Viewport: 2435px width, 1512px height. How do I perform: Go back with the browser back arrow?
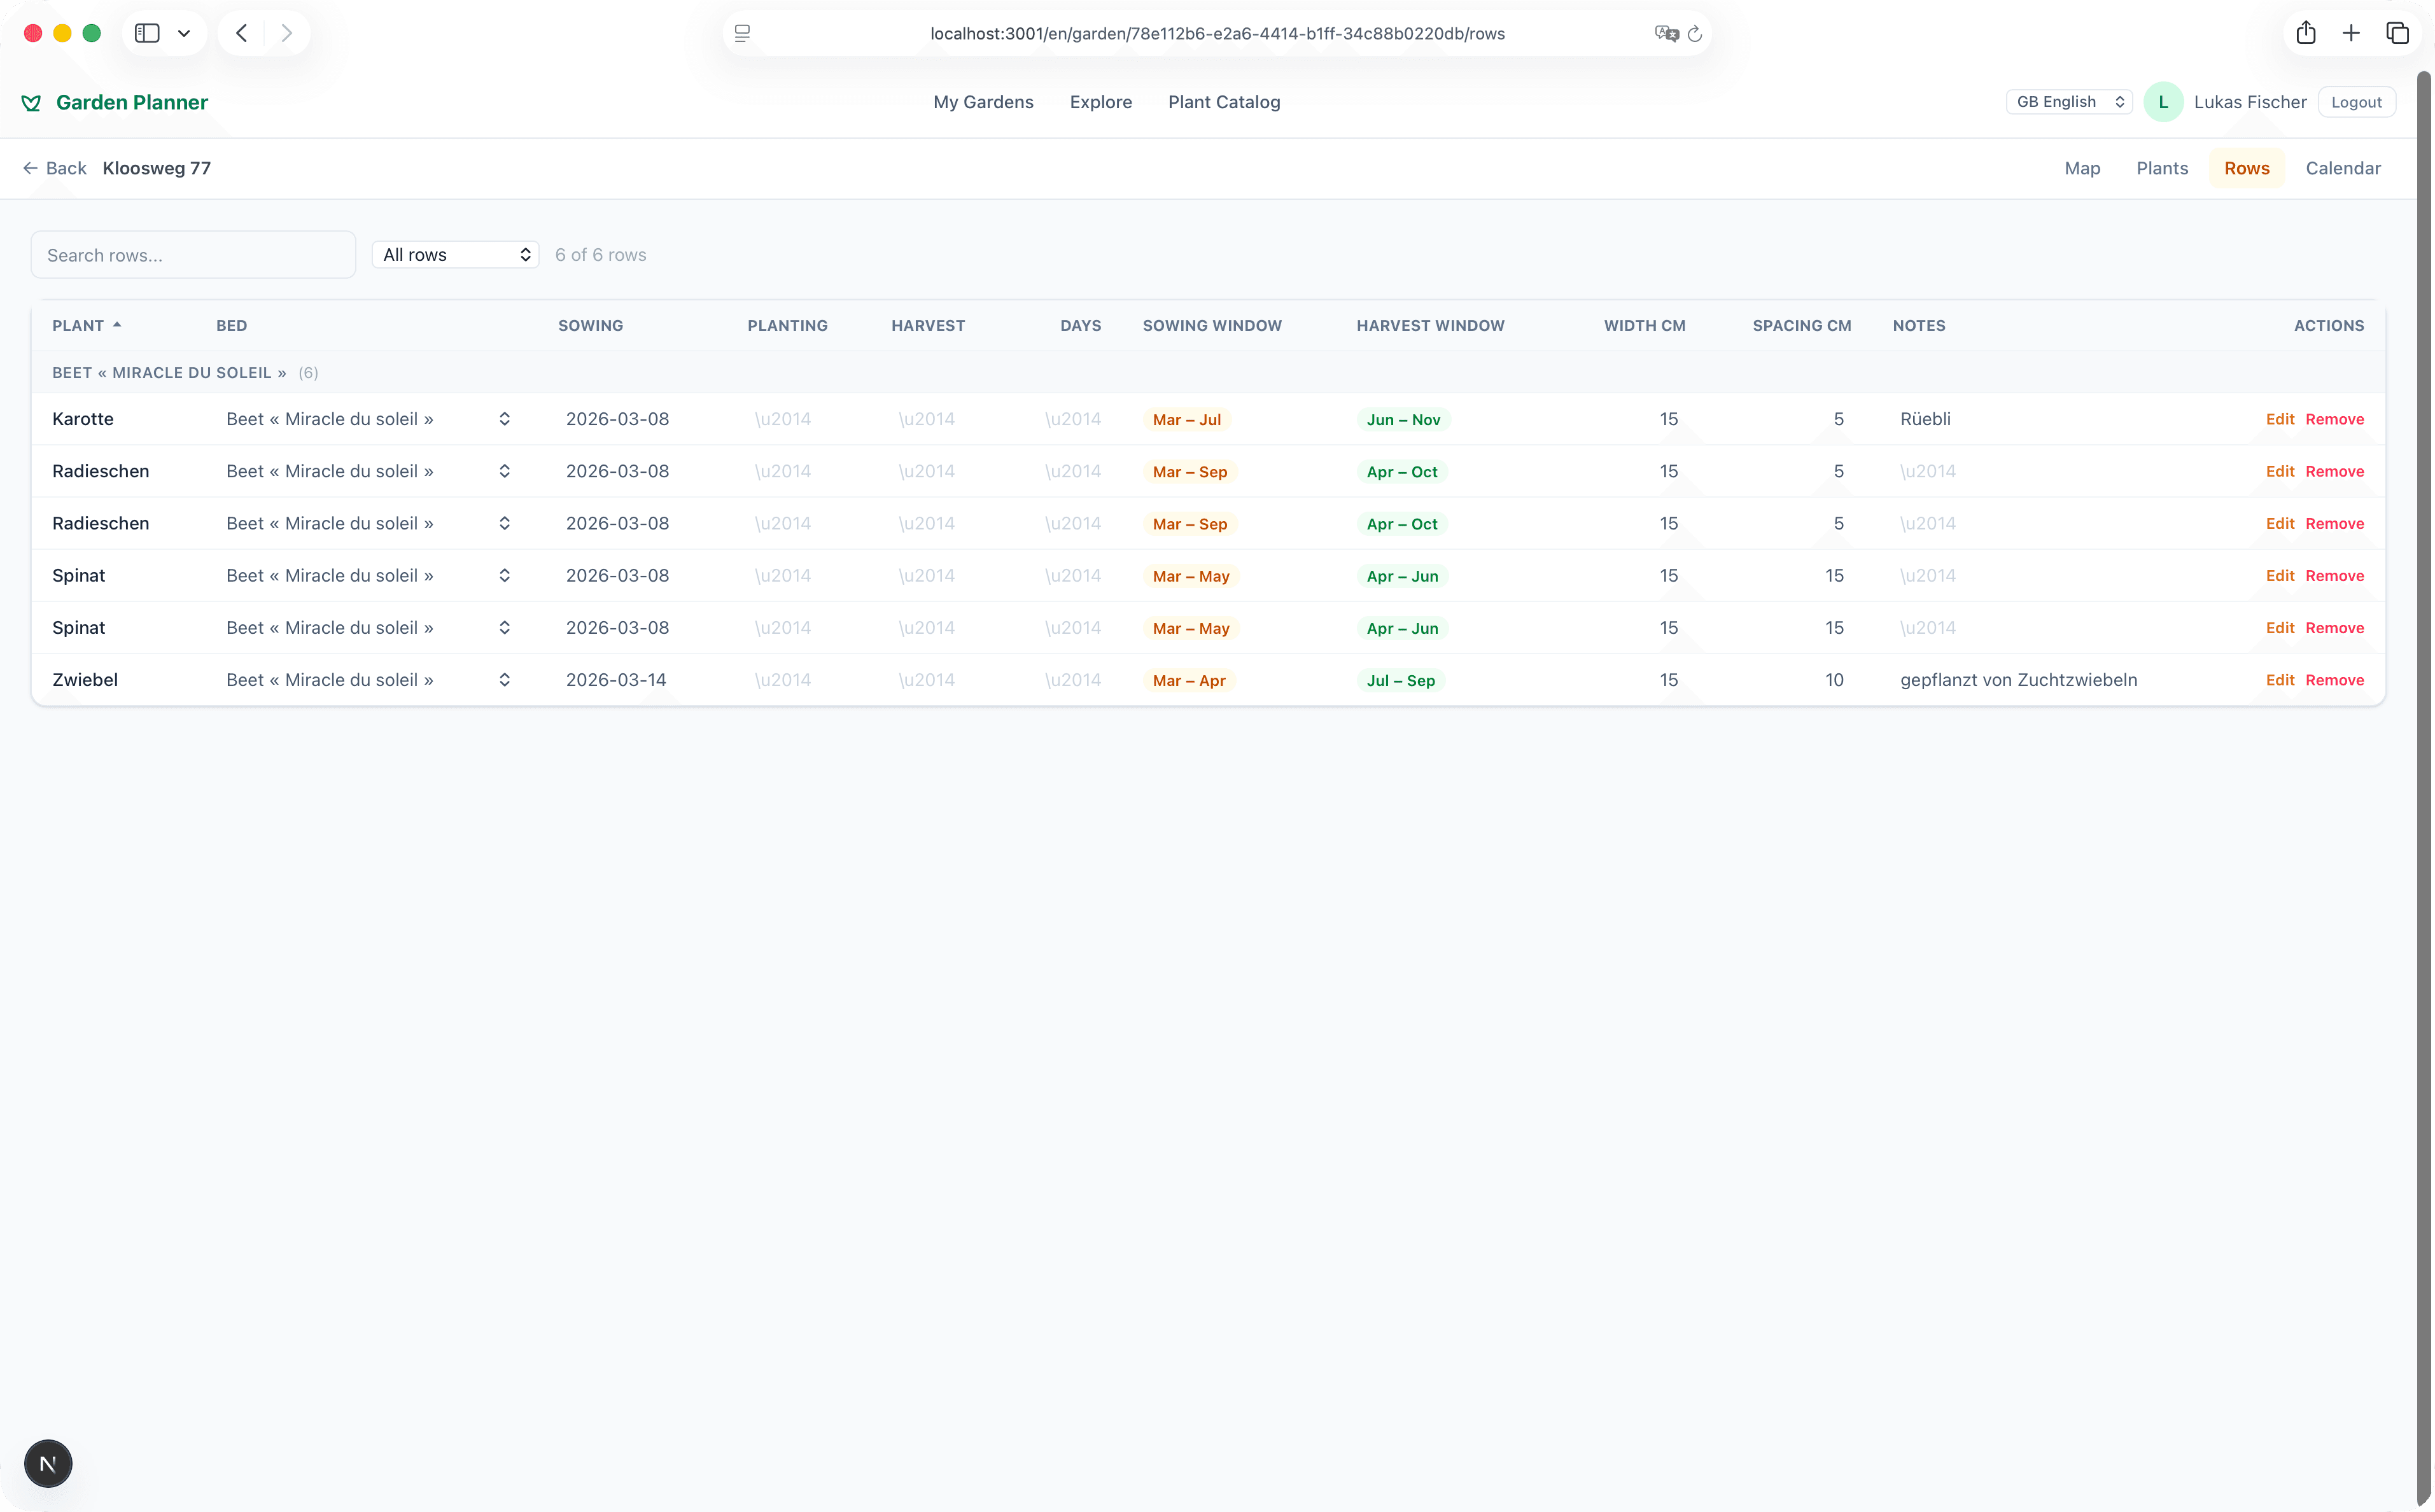pyautogui.click(x=241, y=33)
